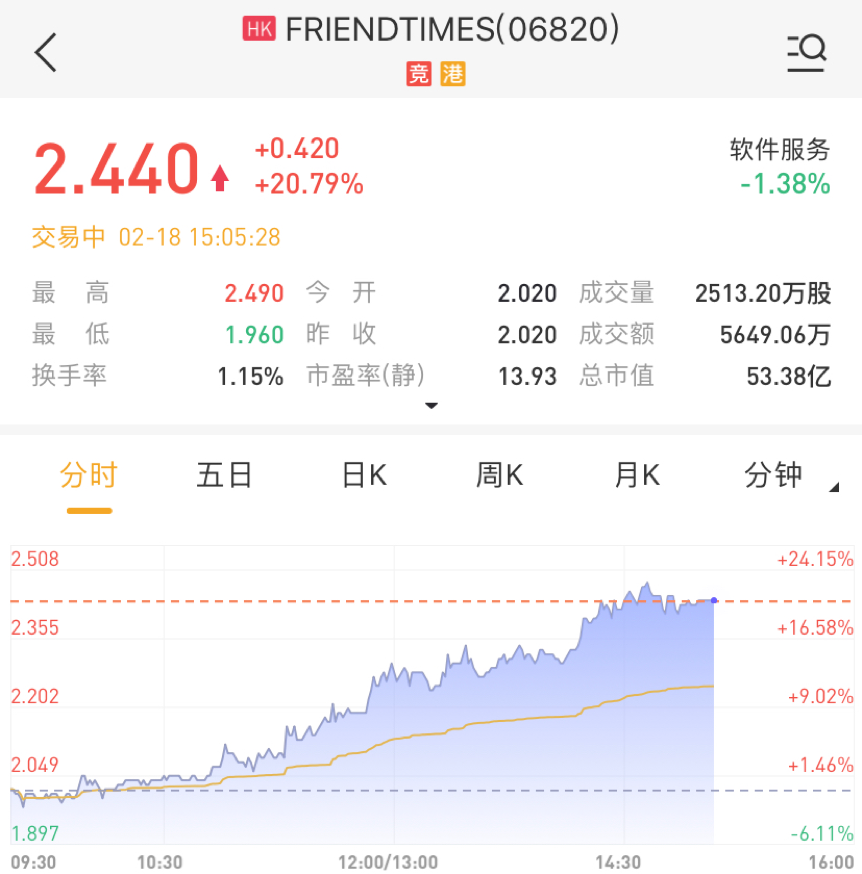Image resolution: width=862 pixels, height=874 pixels.
Task: Tap the back arrow icon
Action: [x=46, y=52]
